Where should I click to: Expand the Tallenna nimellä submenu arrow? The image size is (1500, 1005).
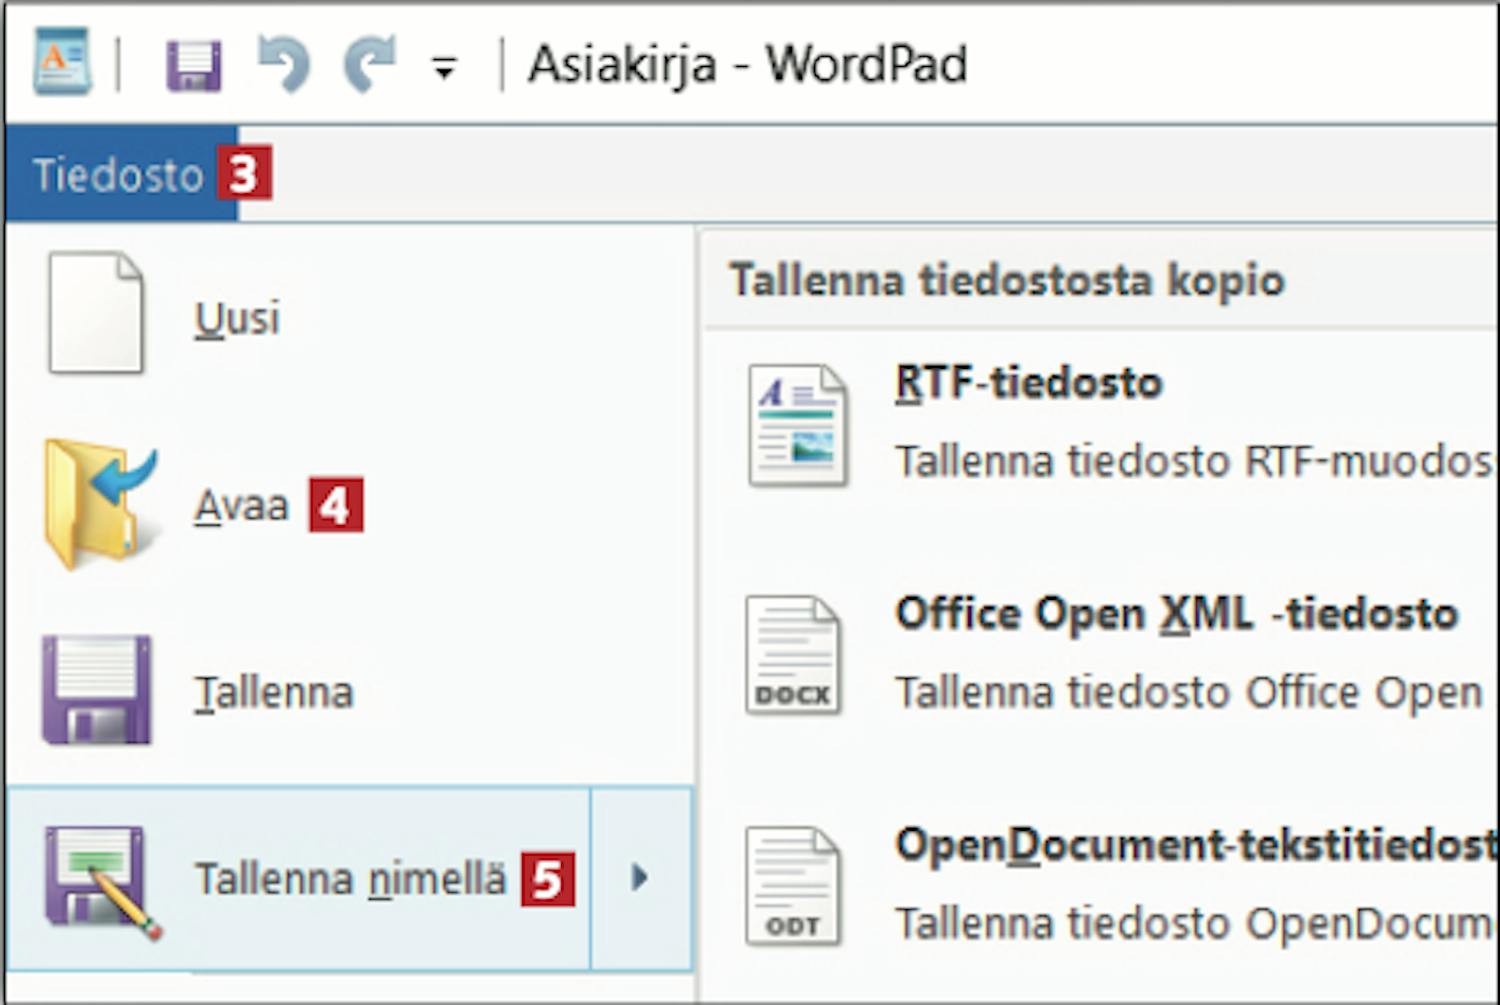tap(640, 878)
